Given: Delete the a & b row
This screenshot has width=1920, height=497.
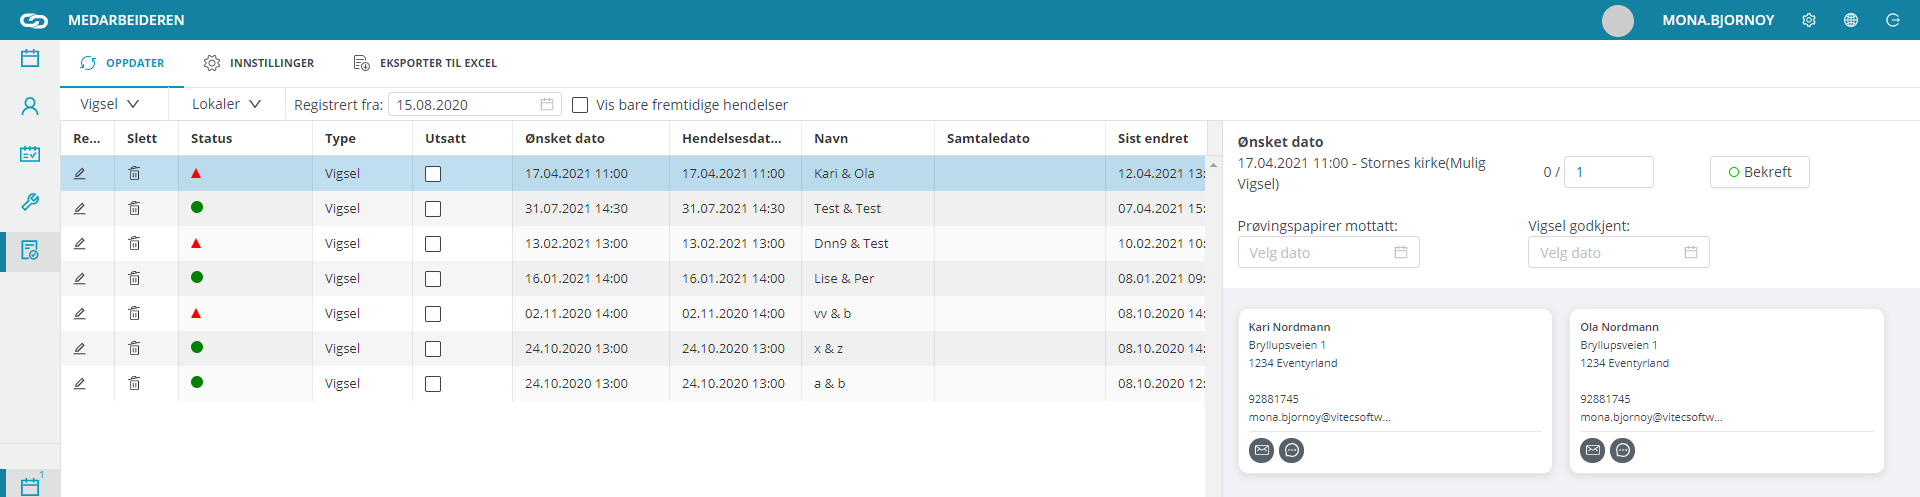Looking at the screenshot, I should click(x=134, y=384).
